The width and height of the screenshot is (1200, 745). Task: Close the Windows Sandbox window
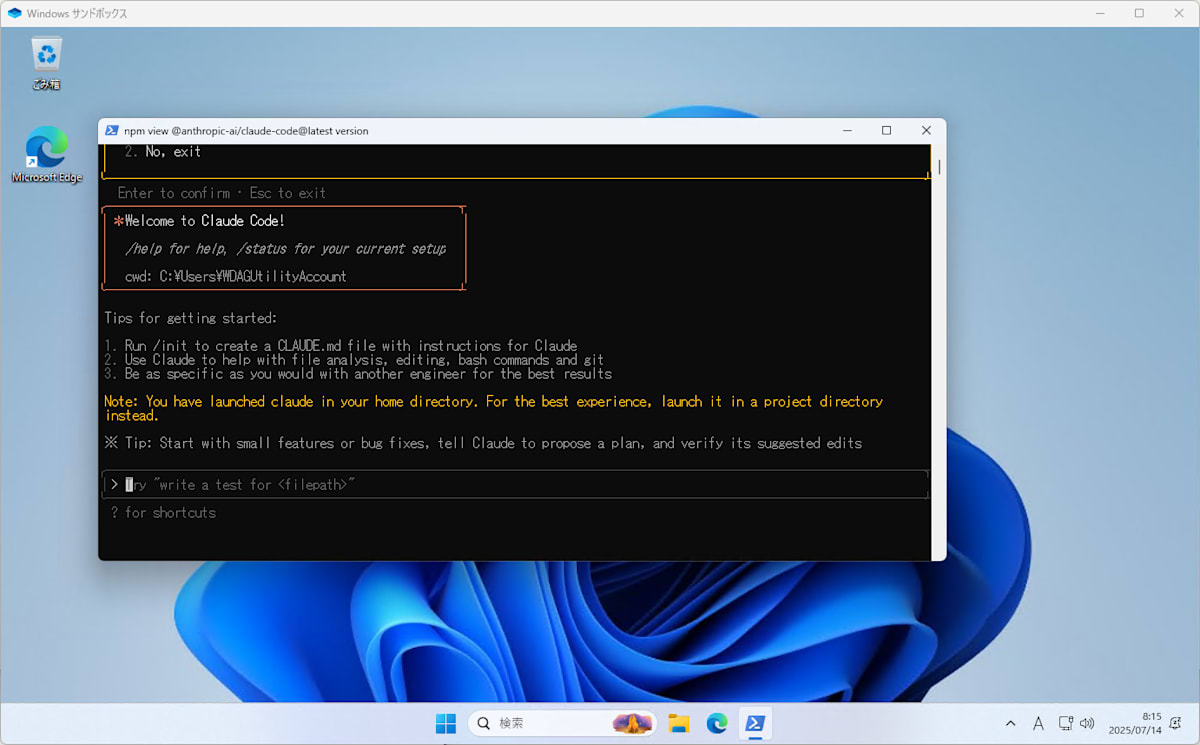point(1180,14)
